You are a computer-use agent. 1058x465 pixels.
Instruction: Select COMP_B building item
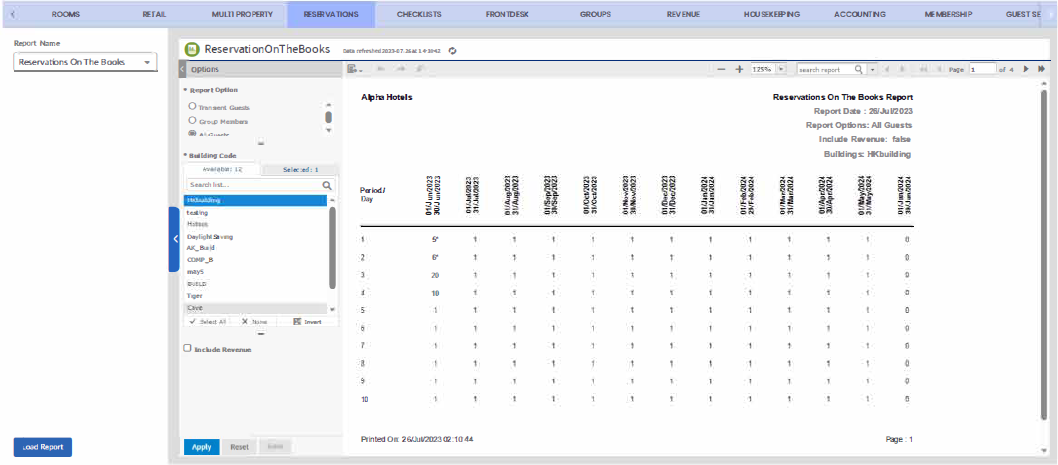(256, 260)
